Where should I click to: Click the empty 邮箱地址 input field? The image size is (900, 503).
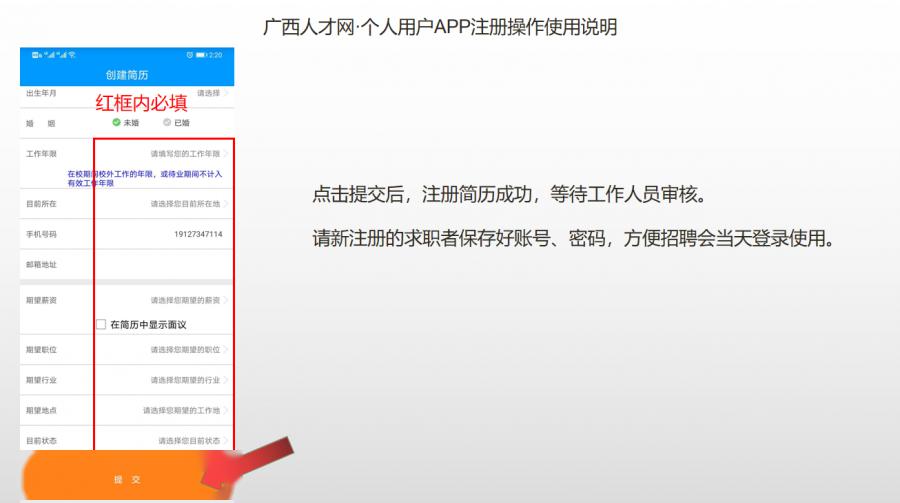coord(164,265)
